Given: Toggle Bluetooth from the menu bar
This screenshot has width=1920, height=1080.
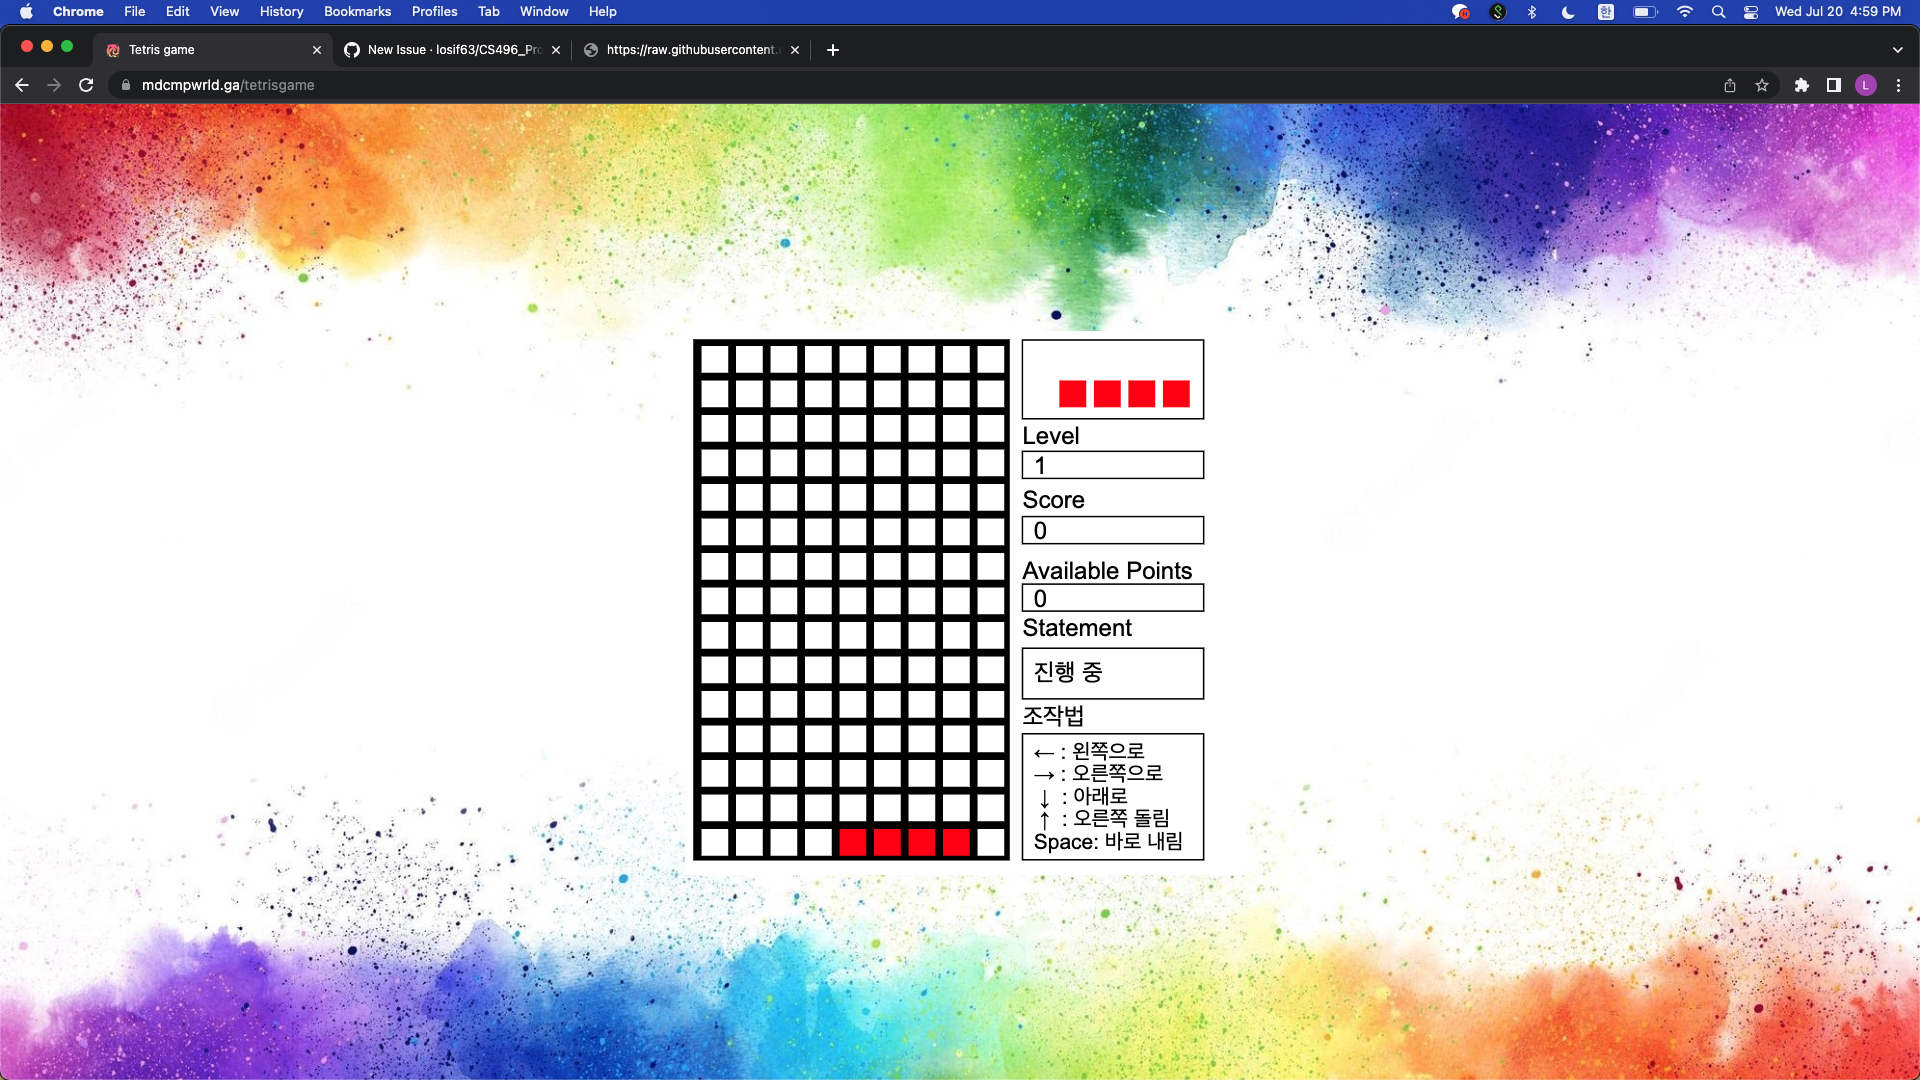Looking at the screenshot, I should [x=1531, y=12].
